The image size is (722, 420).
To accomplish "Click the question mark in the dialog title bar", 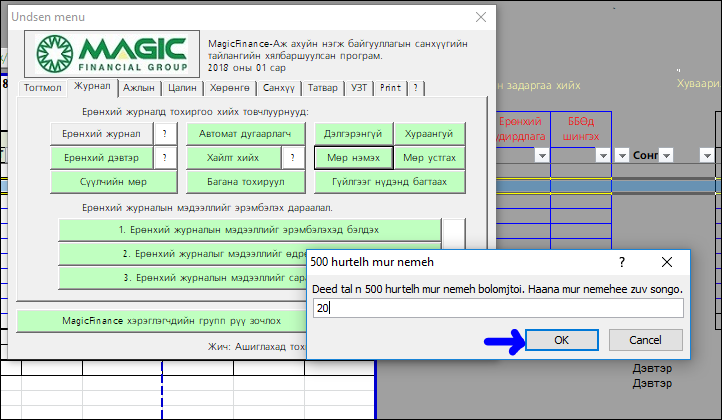I will tap(621, 262).
